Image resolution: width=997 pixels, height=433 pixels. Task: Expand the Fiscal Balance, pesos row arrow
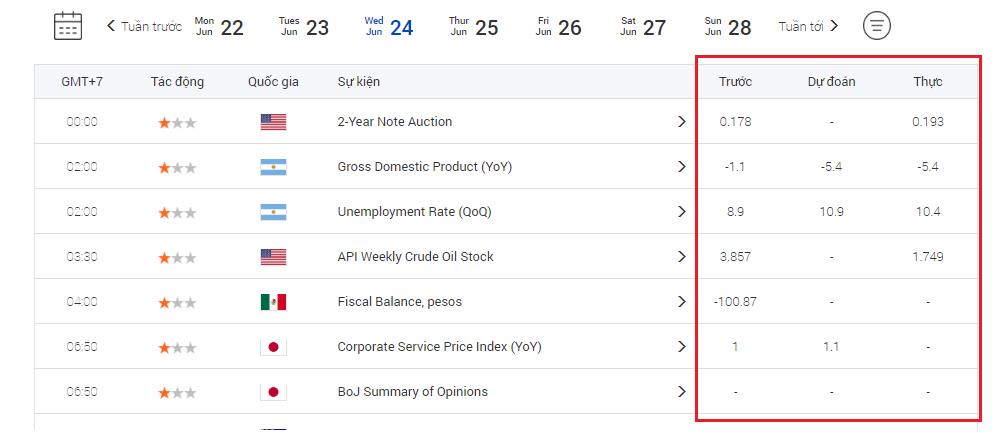[682, 302]
